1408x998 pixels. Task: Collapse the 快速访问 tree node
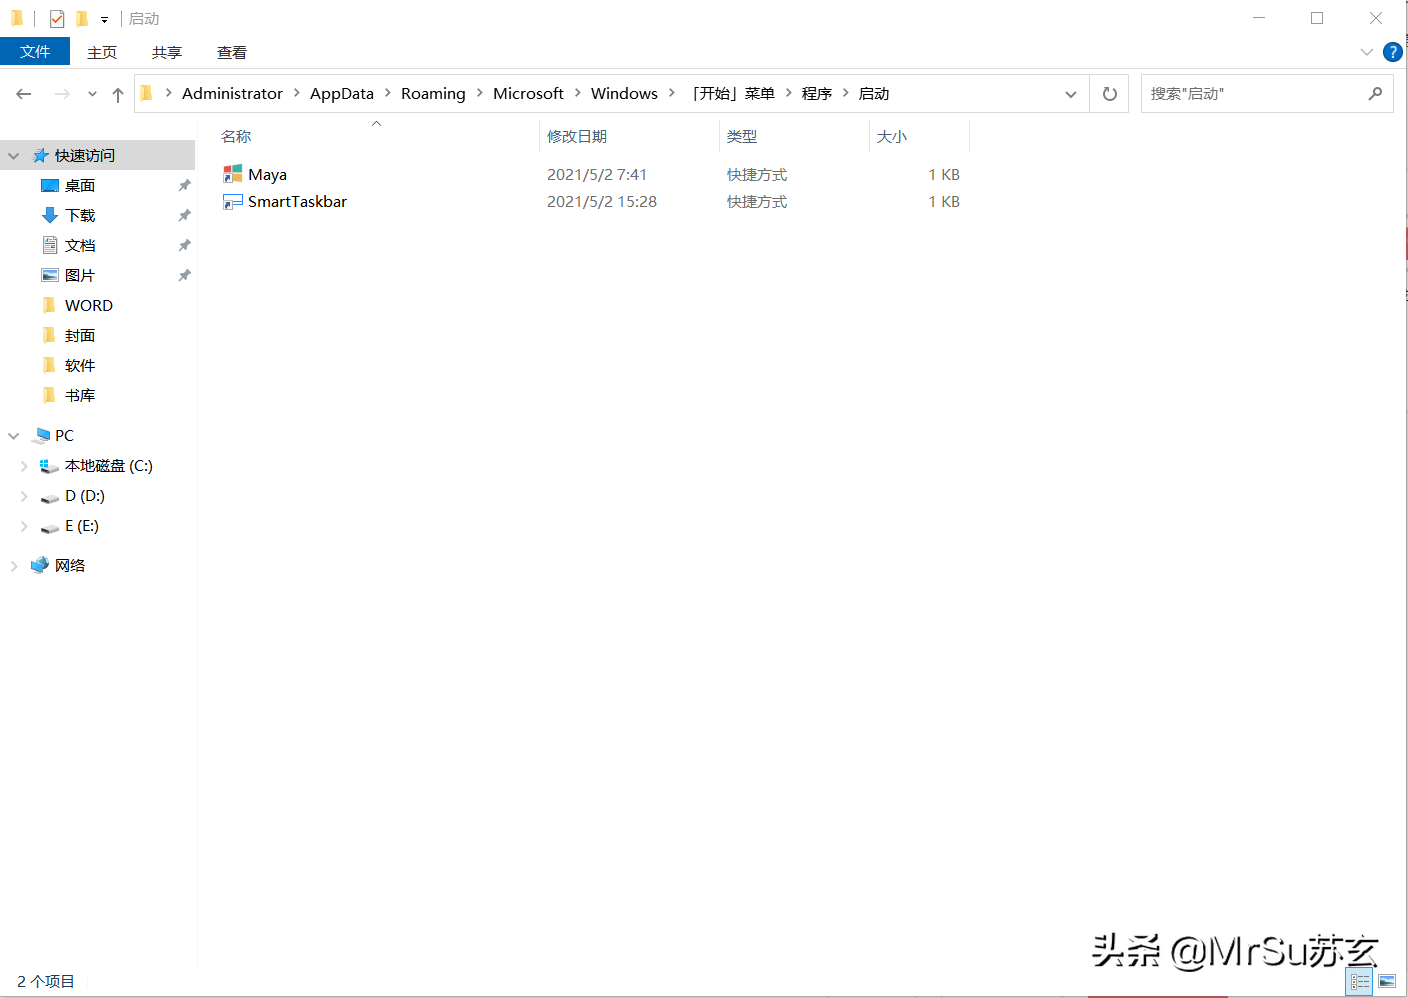click(14, 156)
